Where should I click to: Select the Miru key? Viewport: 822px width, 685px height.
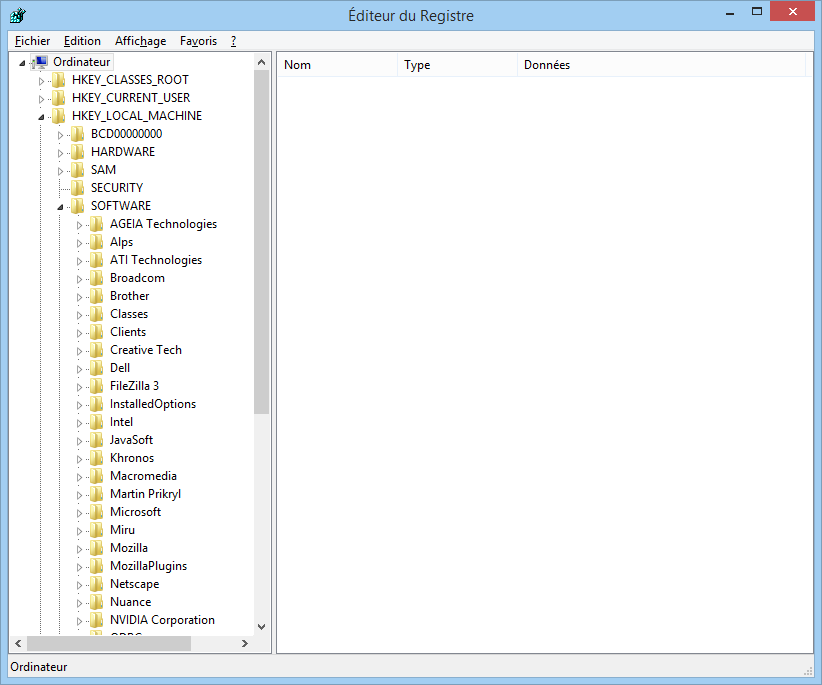(122, 530)
